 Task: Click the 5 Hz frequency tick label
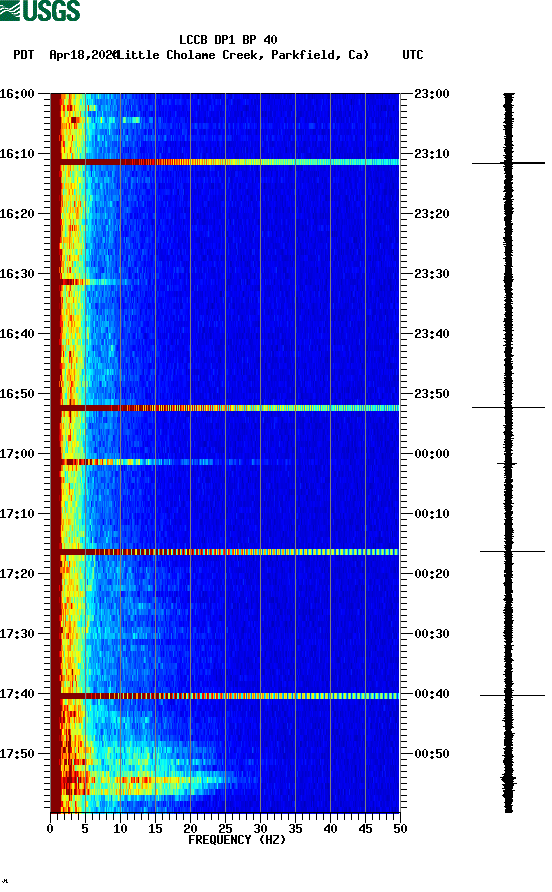85,828
